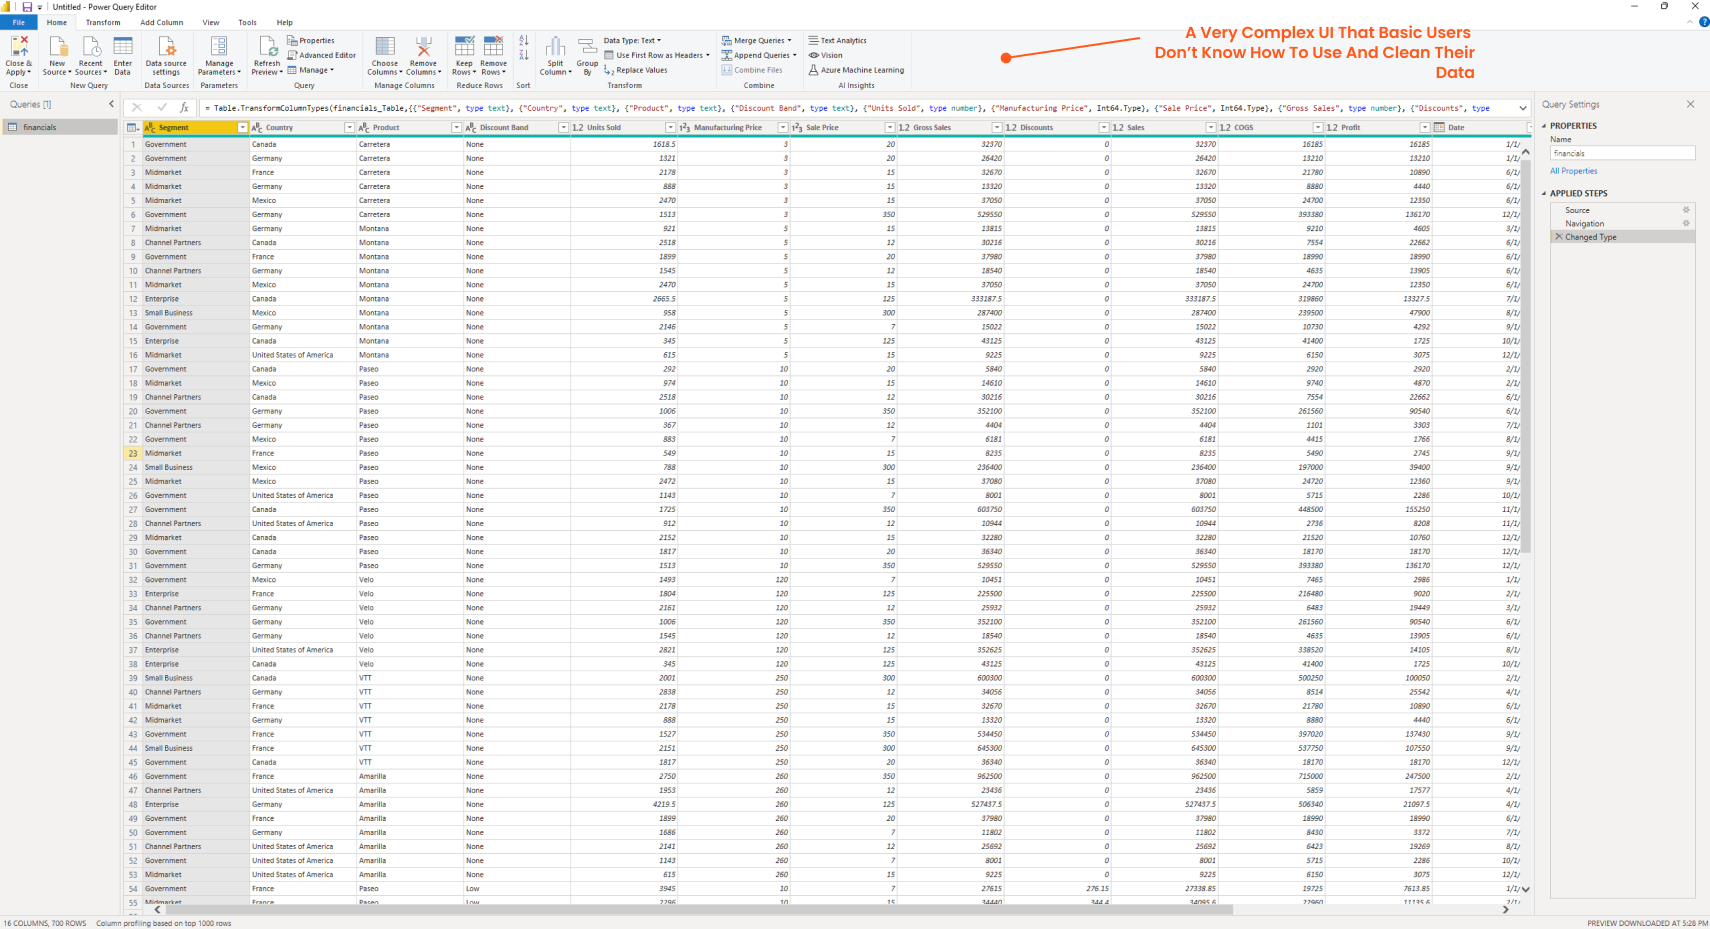Click the Close & Apply icon
This screenshot has height=929, width=1710.
18,47
